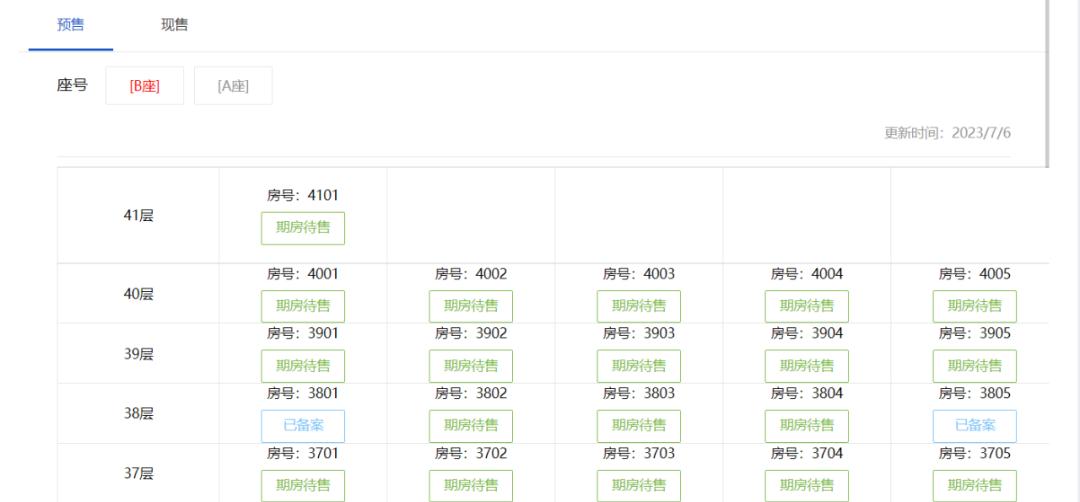Click 期房待售 status for room 3704
Screen dimensions: 1080x502
(807, 485)
